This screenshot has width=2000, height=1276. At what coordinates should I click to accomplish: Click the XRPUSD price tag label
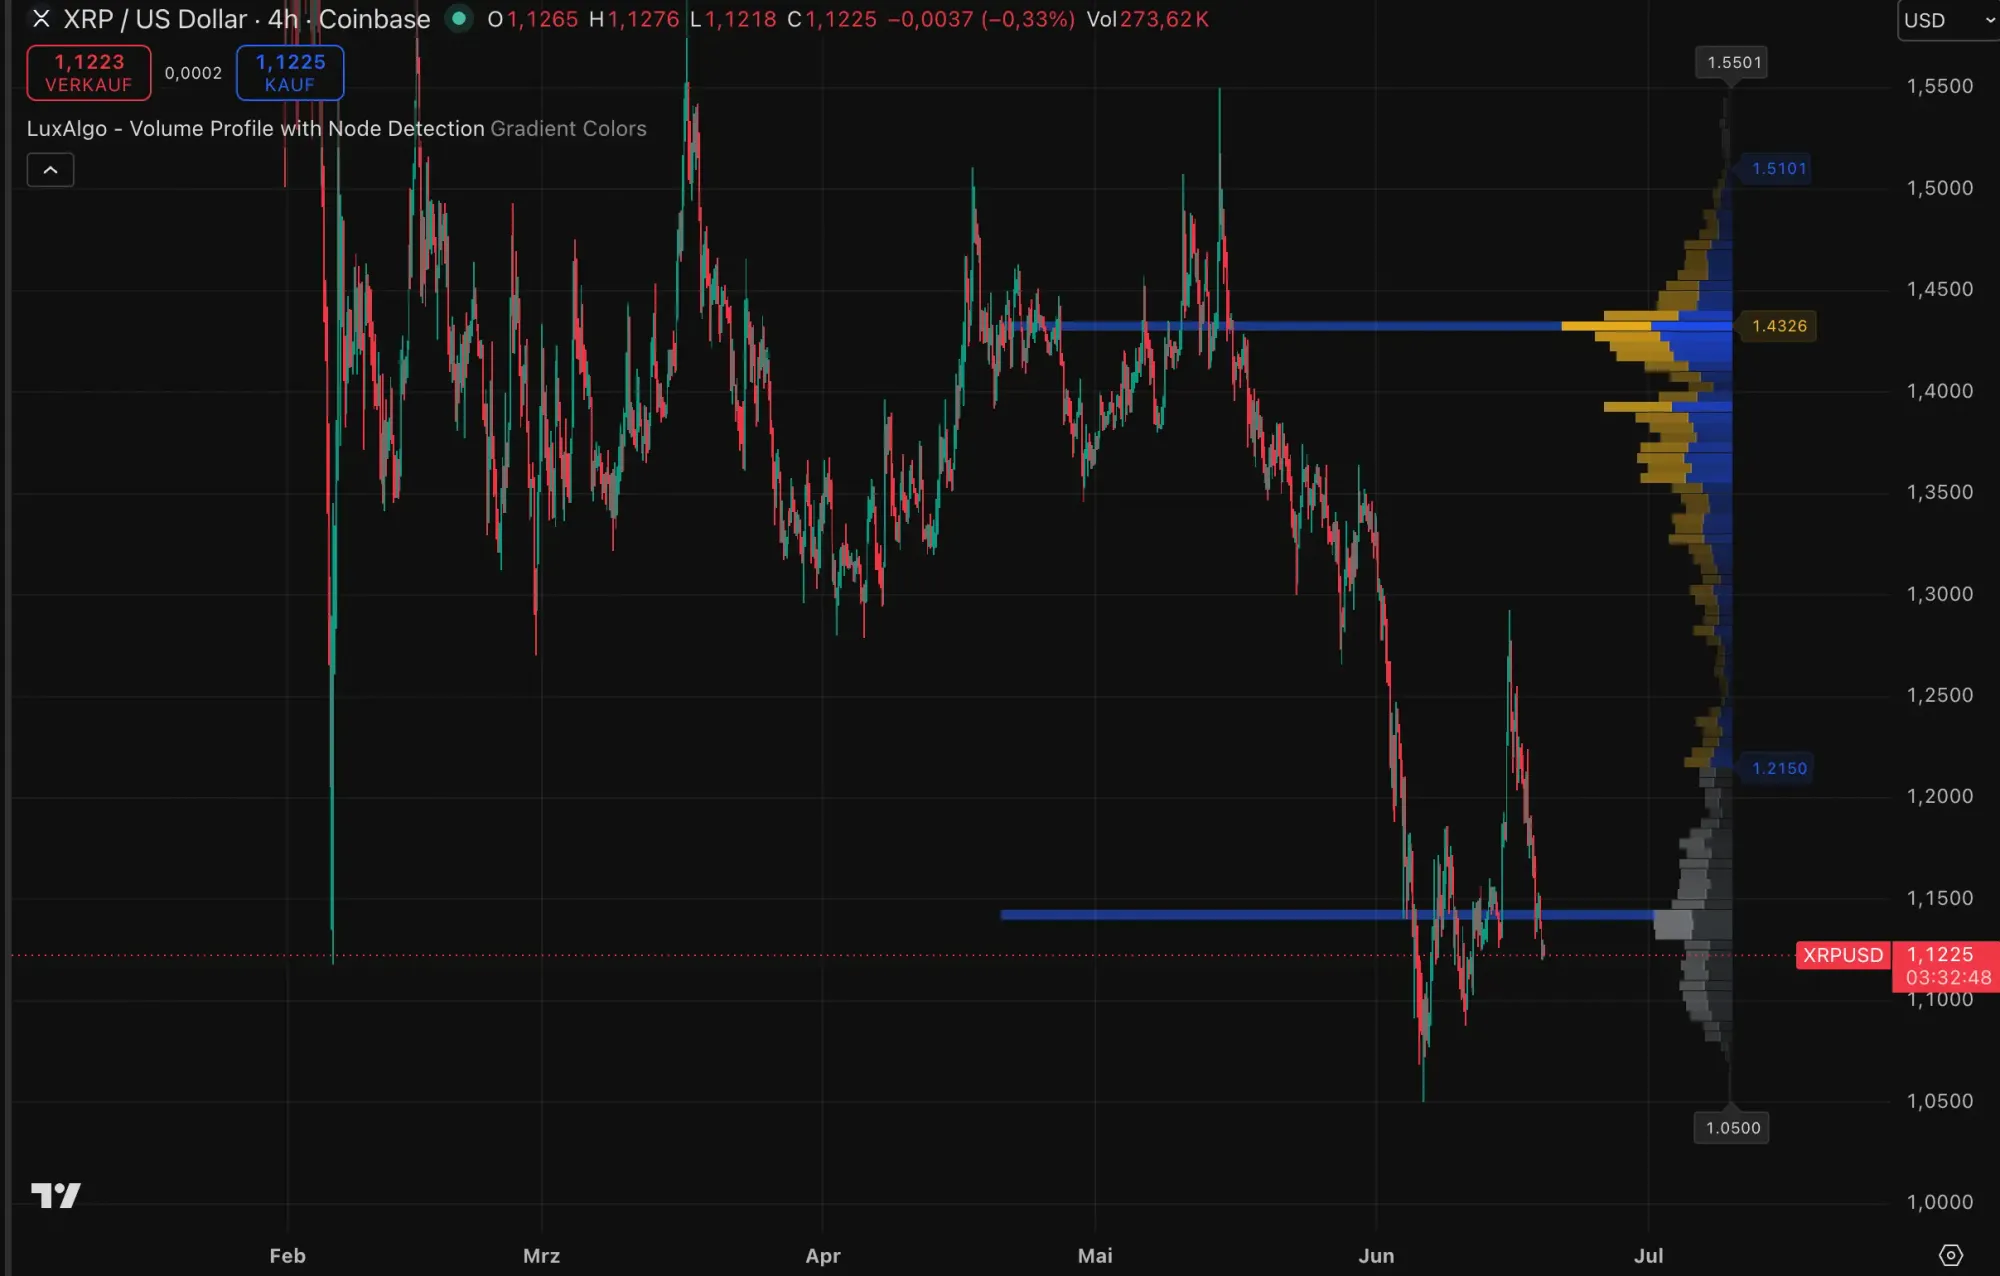(1843, 955)
